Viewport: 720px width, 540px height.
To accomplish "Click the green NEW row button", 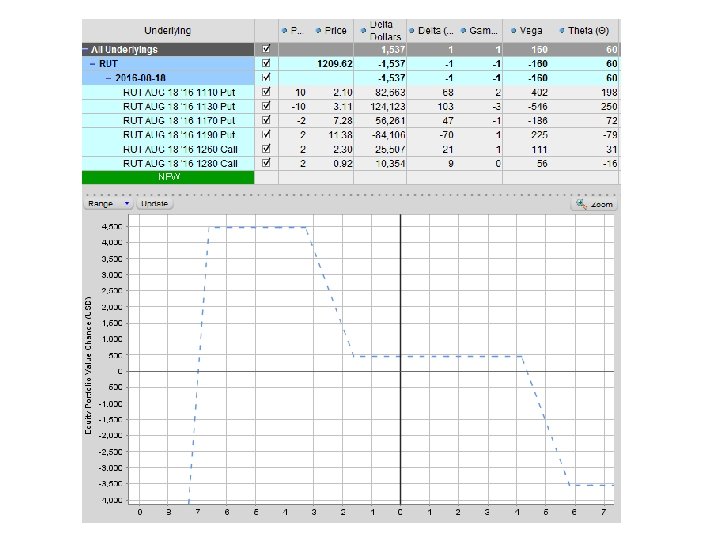I will tap(168, 176).
